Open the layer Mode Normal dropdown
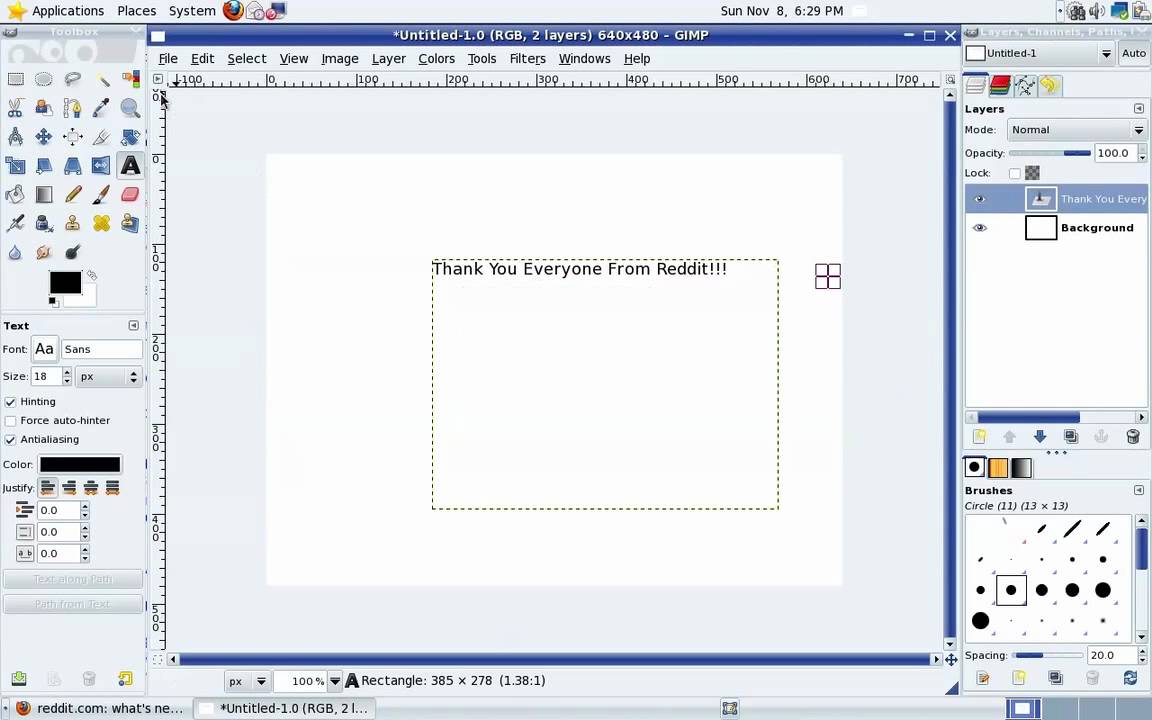 1077,130
